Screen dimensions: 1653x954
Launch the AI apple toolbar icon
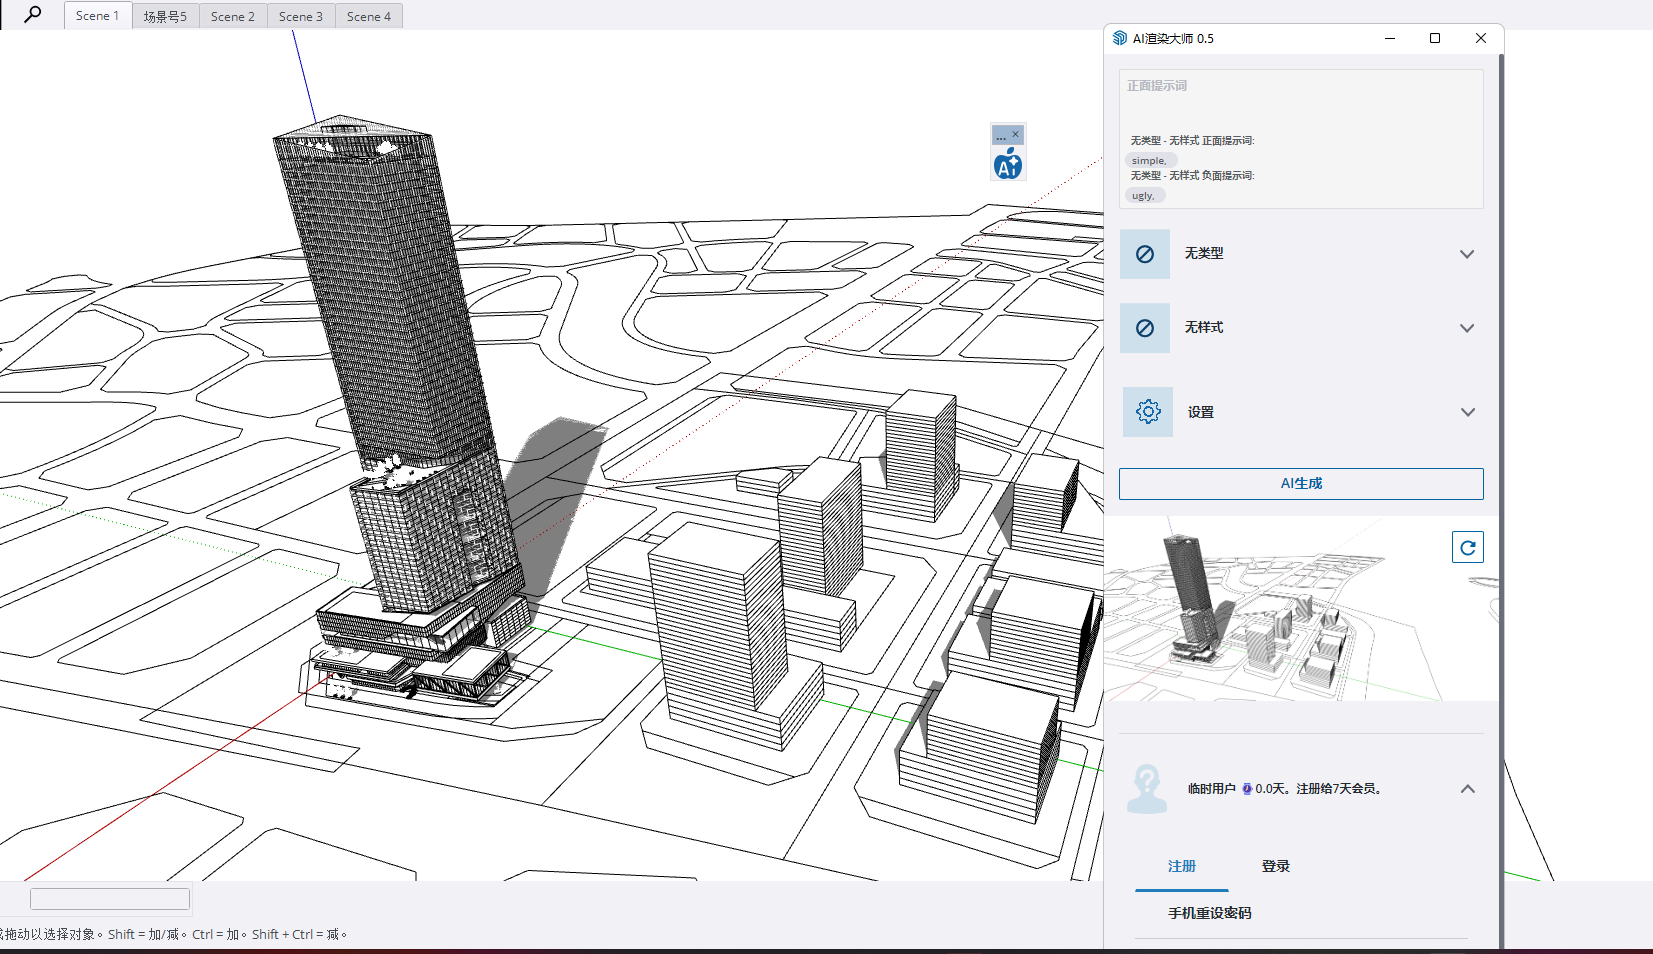[x=1008, y=164]
